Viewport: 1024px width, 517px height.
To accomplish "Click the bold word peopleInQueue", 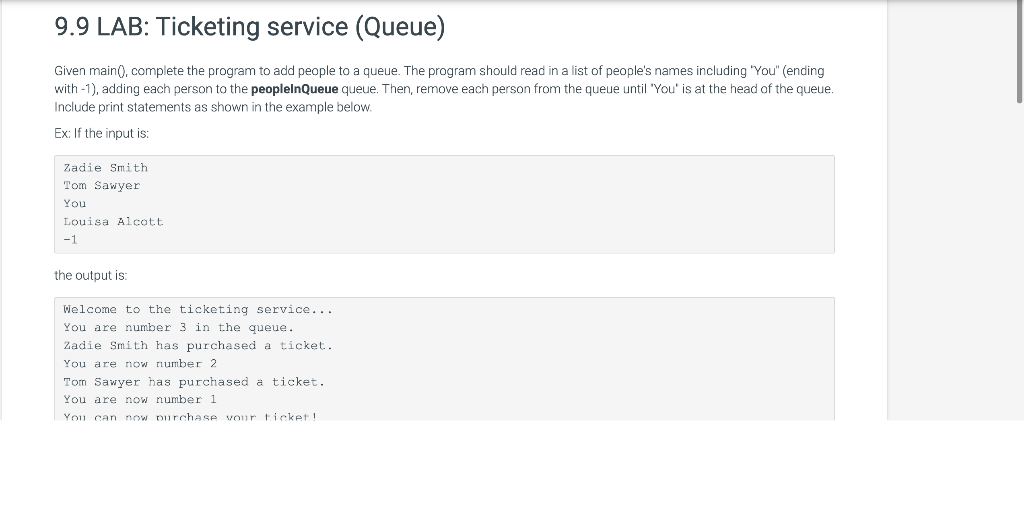I will click(295, 89).
